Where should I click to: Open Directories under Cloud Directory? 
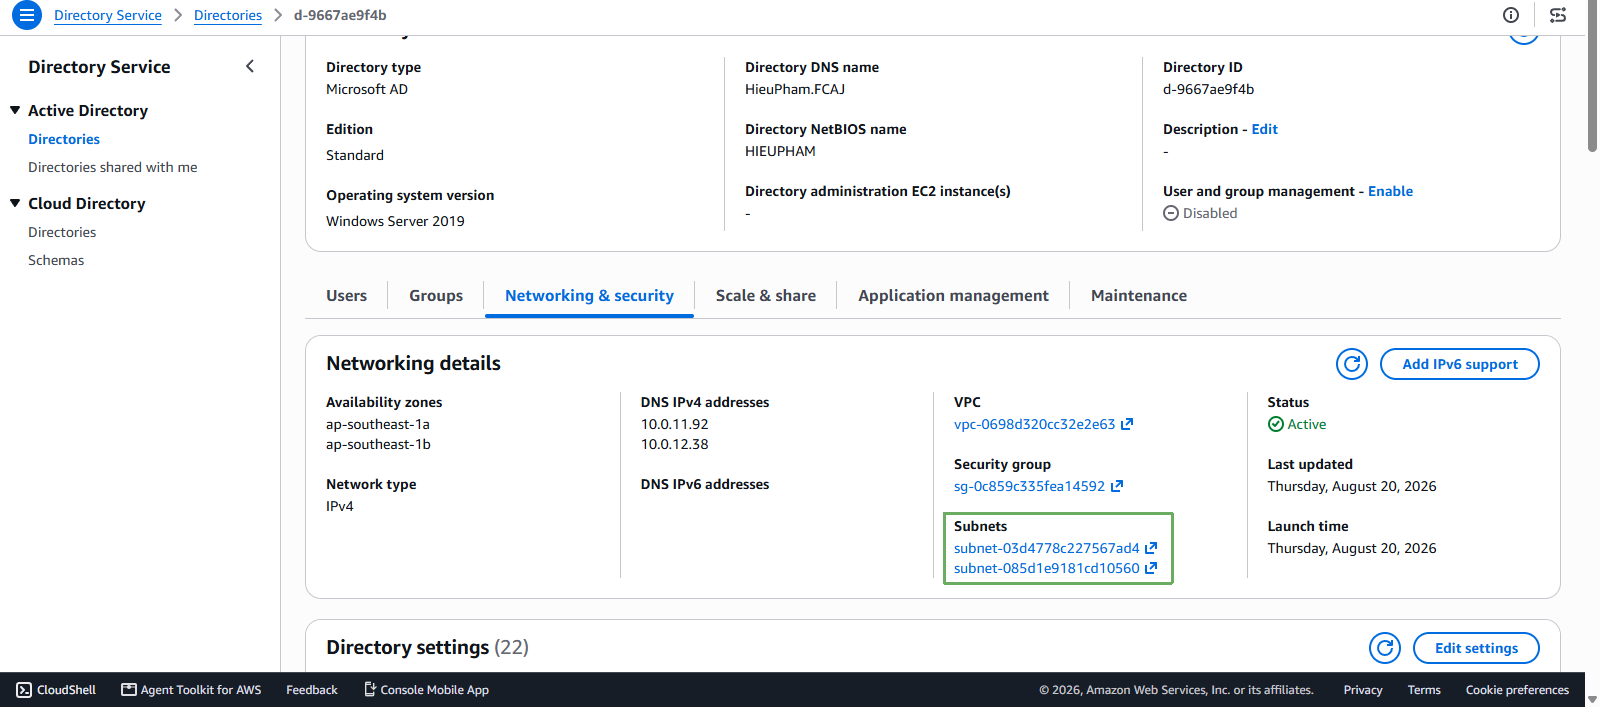(x=62, y=232)
